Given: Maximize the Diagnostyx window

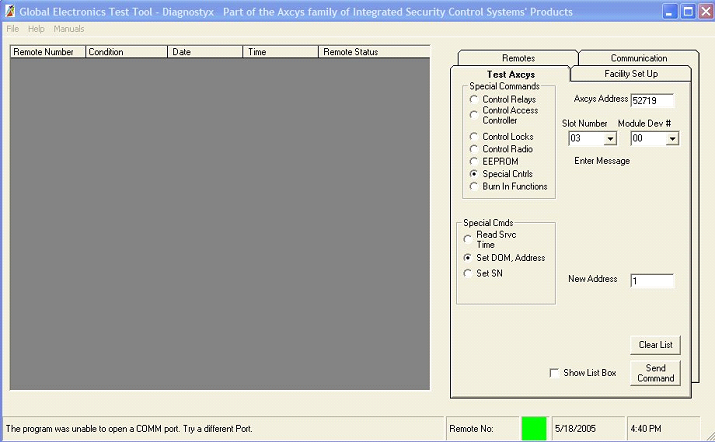Looking at the screenshot, I should pyautogui.click(x=688, y=11).
